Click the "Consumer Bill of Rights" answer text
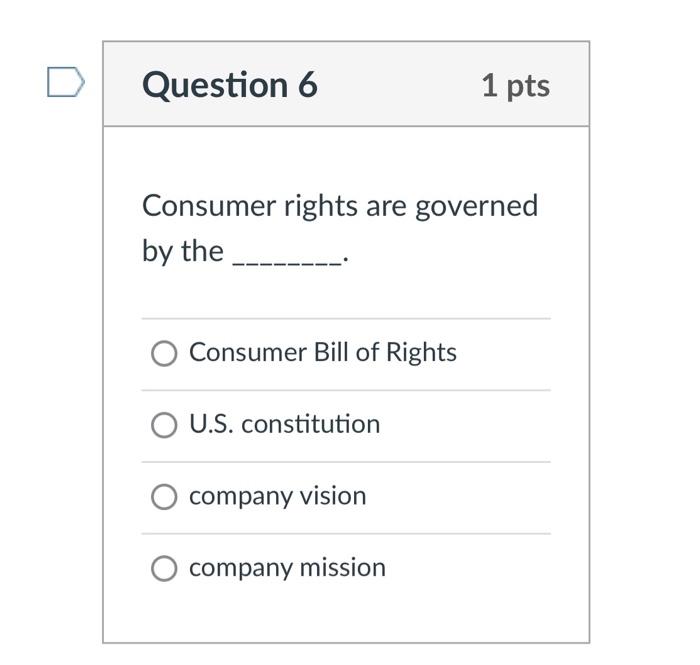This screenshot has width=700, height=665. pyautogui.click(x=322, y=352)
